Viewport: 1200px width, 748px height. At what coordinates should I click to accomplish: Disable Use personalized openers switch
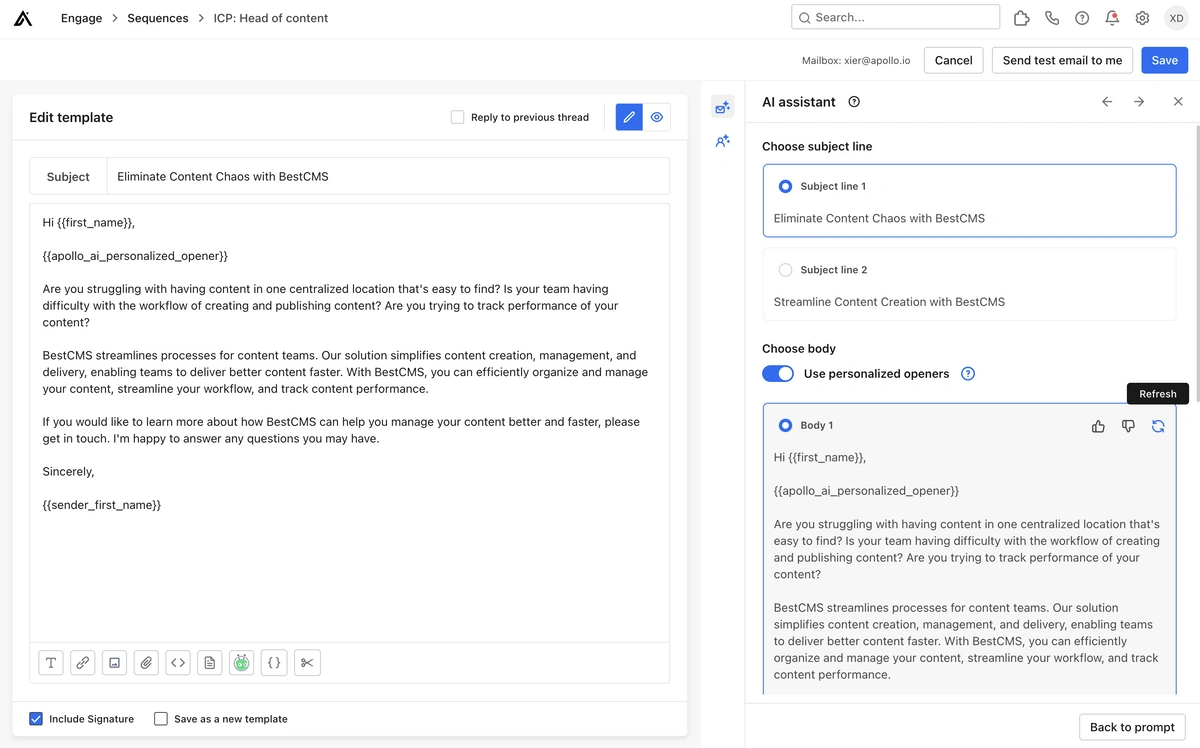pos(778,374)
